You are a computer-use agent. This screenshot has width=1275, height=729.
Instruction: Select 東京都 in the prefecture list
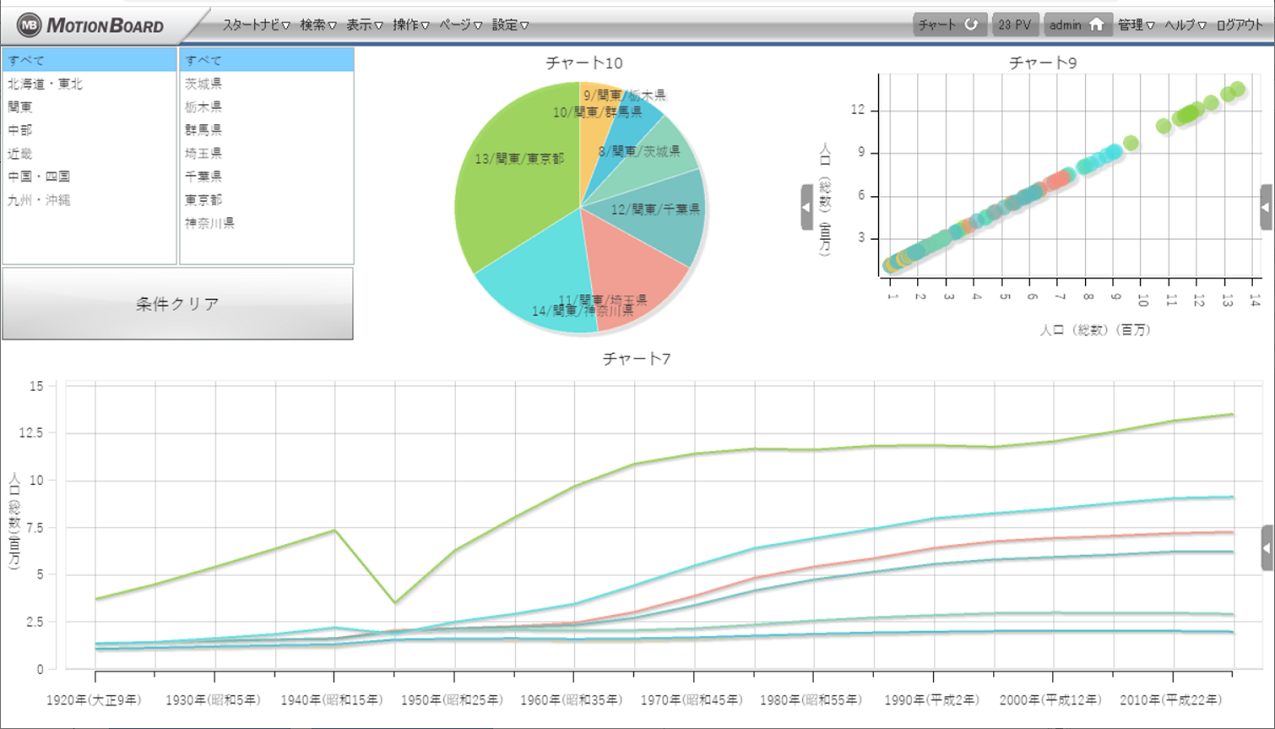click(203, 199)
